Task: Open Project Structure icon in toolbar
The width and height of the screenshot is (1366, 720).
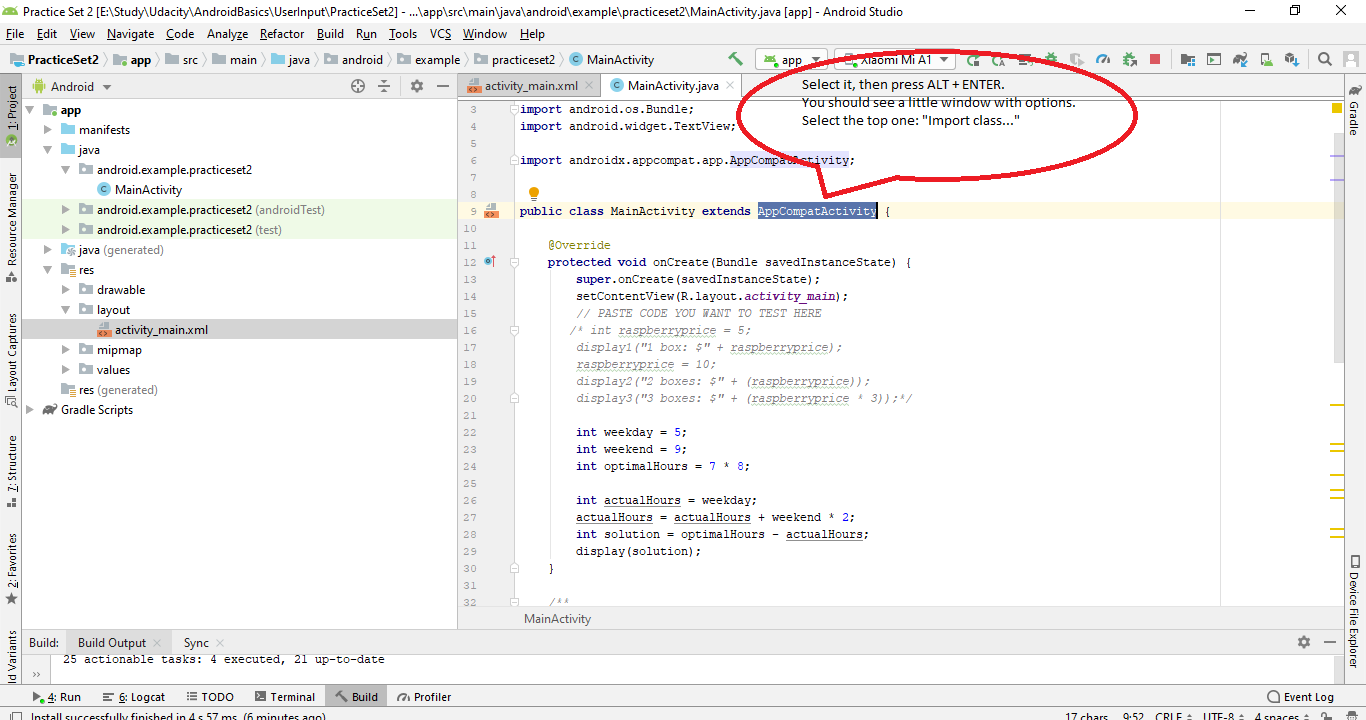Action: pyautogui.click(x=1188, y=59)
